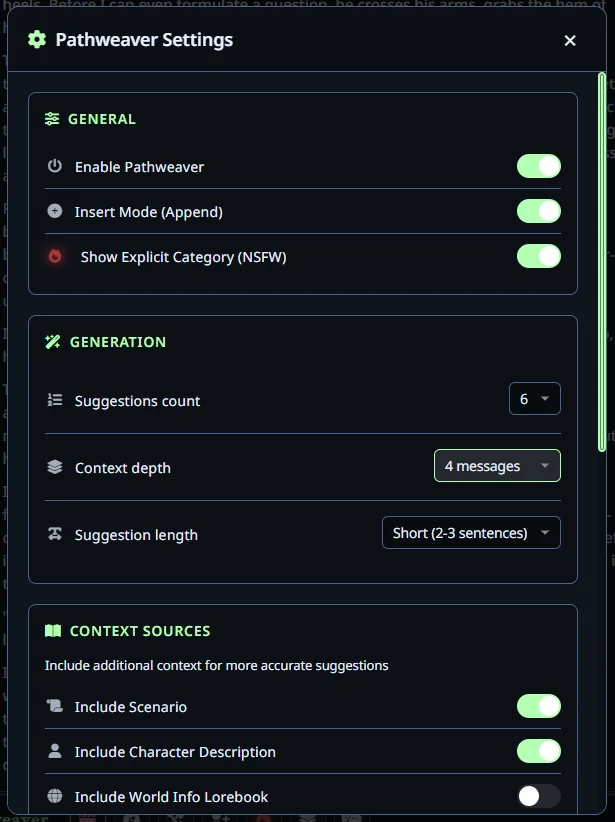The height and width of the screenshot is (822, 615).
Task: Click the person icon beside Character Description
Action: pos(55,751)
